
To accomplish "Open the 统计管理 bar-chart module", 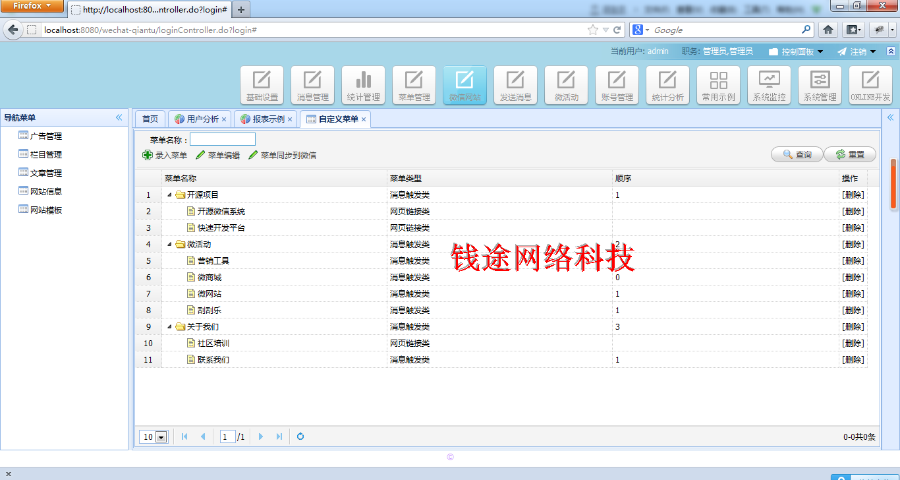I will (363, 85).
